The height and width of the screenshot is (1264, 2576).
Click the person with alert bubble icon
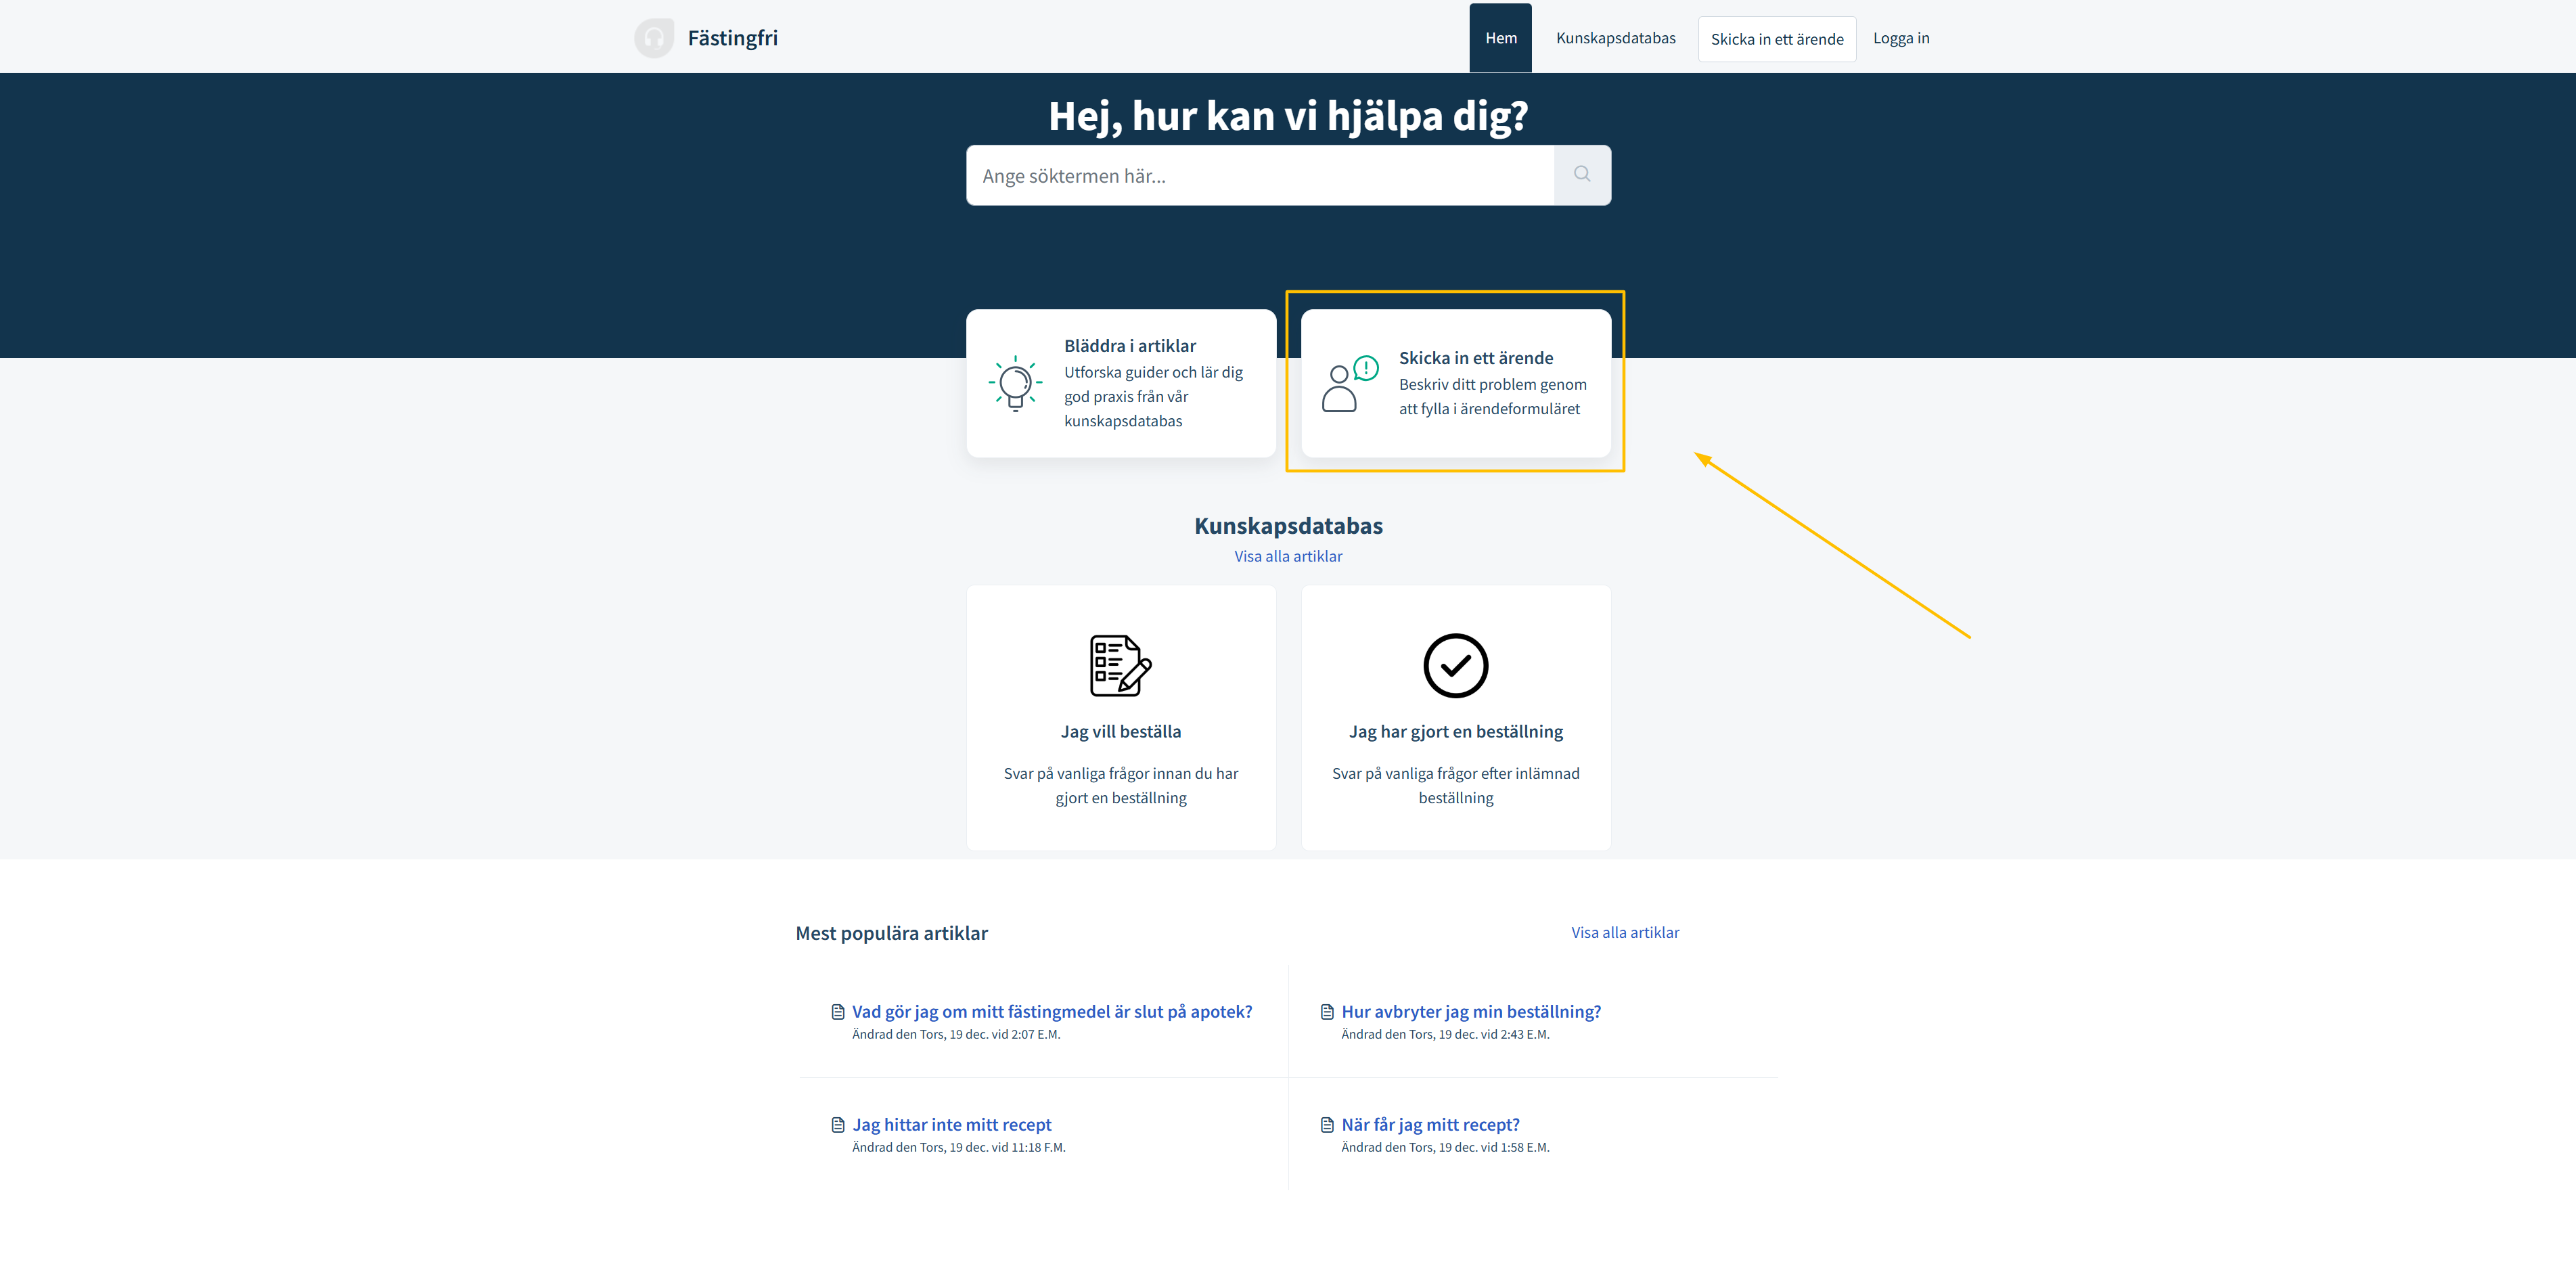tap(1349, 383)
